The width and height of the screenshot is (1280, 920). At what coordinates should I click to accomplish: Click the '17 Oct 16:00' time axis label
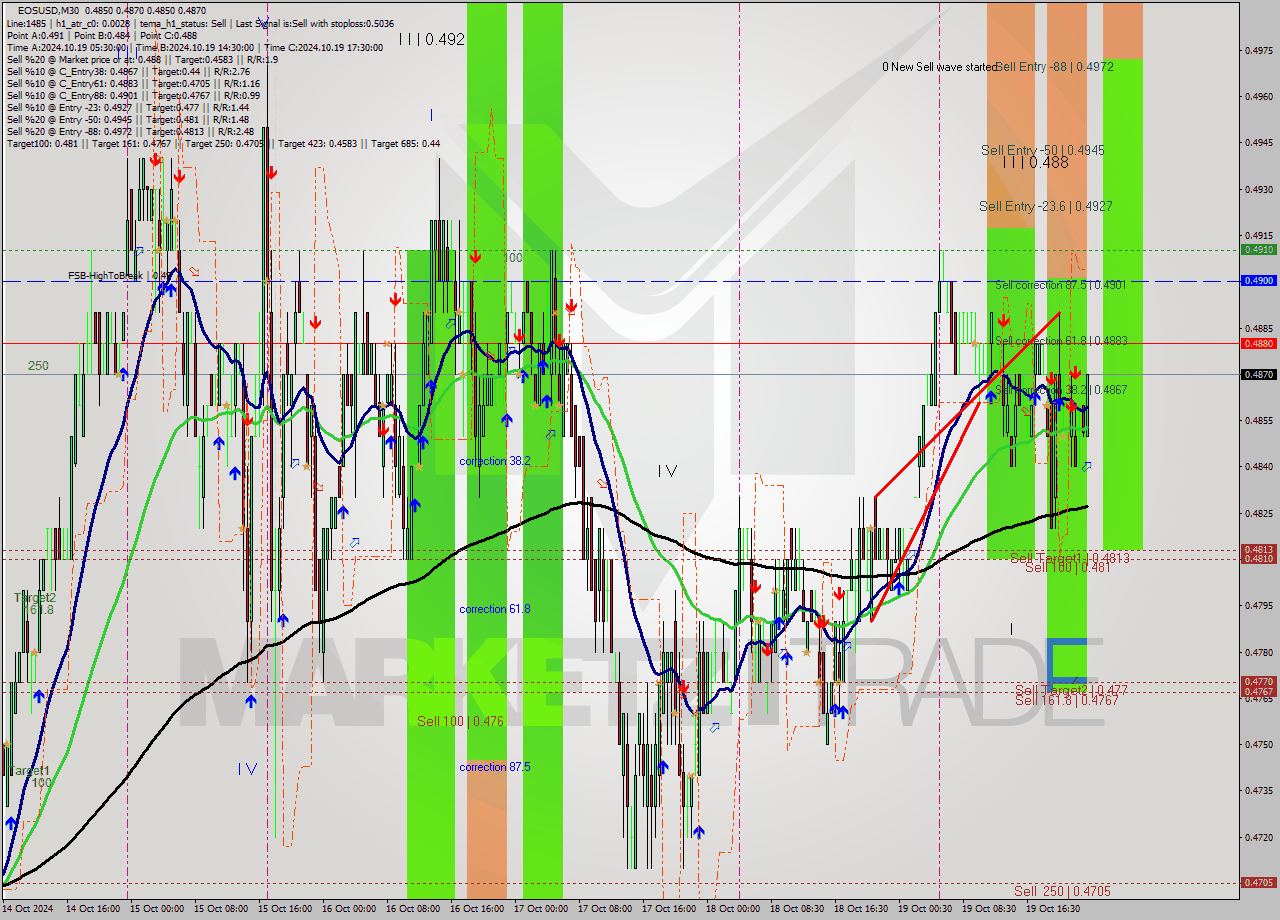point(669,909)
